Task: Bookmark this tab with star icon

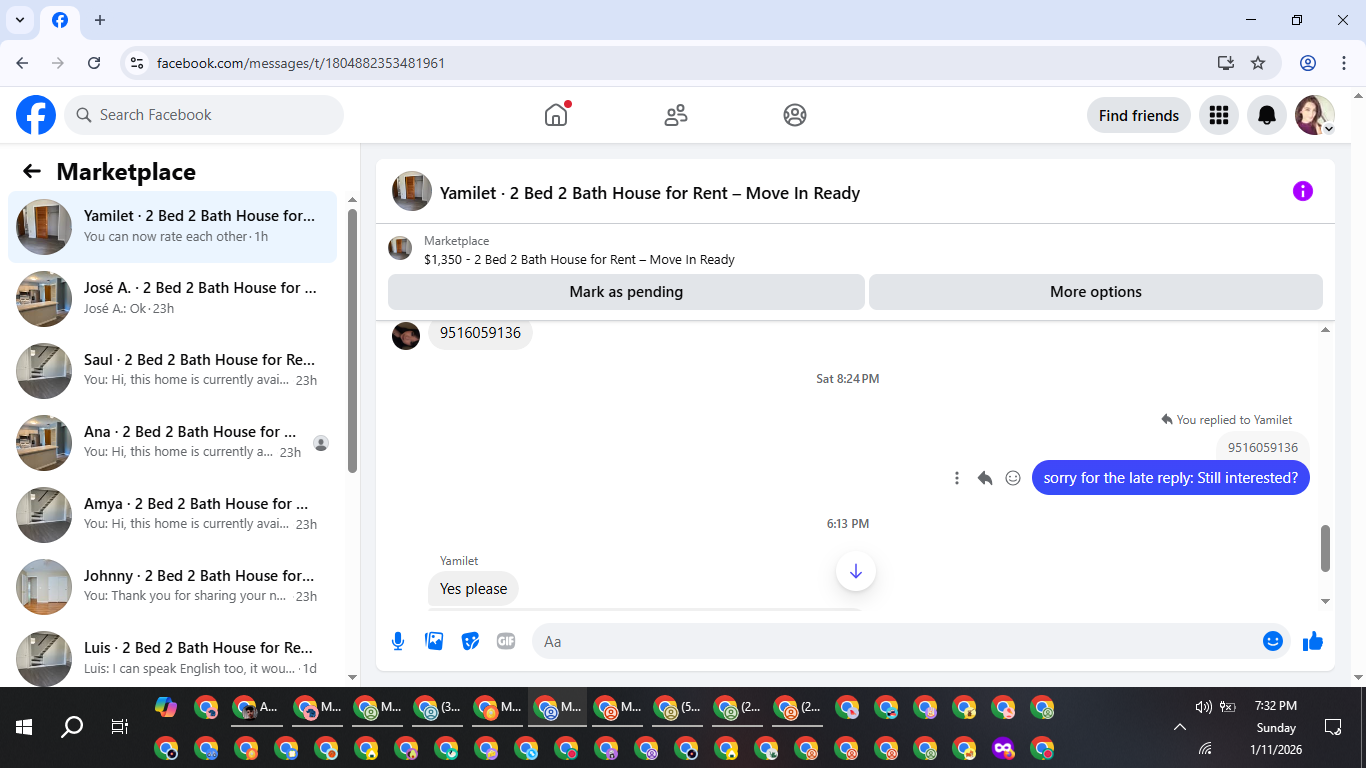Action: [x=1258, y=63]
